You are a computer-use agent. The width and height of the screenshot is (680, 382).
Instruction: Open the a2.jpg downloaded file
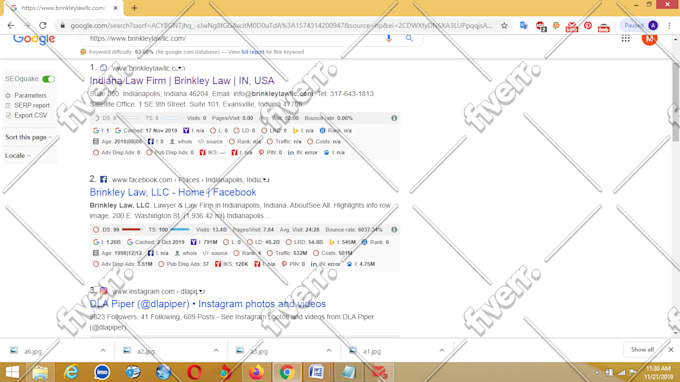click(x=146, y=351)
